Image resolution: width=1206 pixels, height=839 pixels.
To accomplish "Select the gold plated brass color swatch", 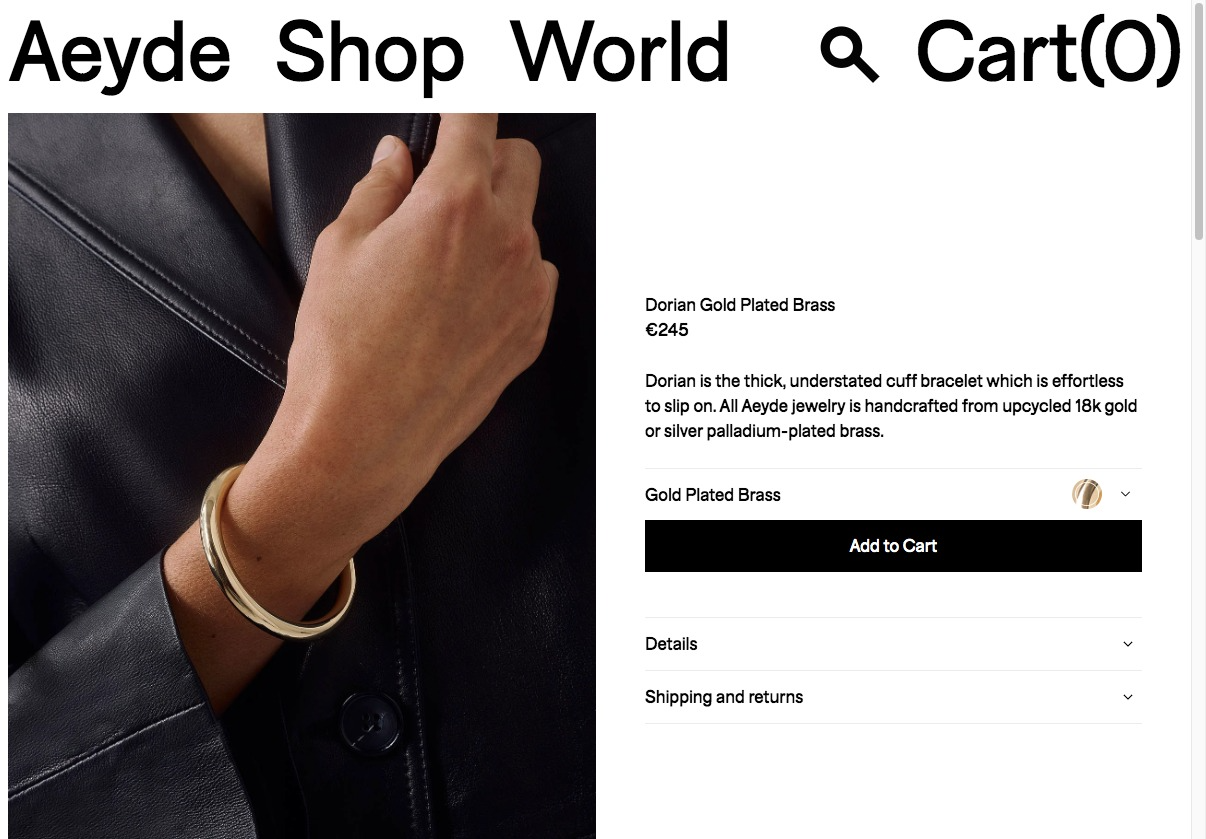I will 1087,494.
